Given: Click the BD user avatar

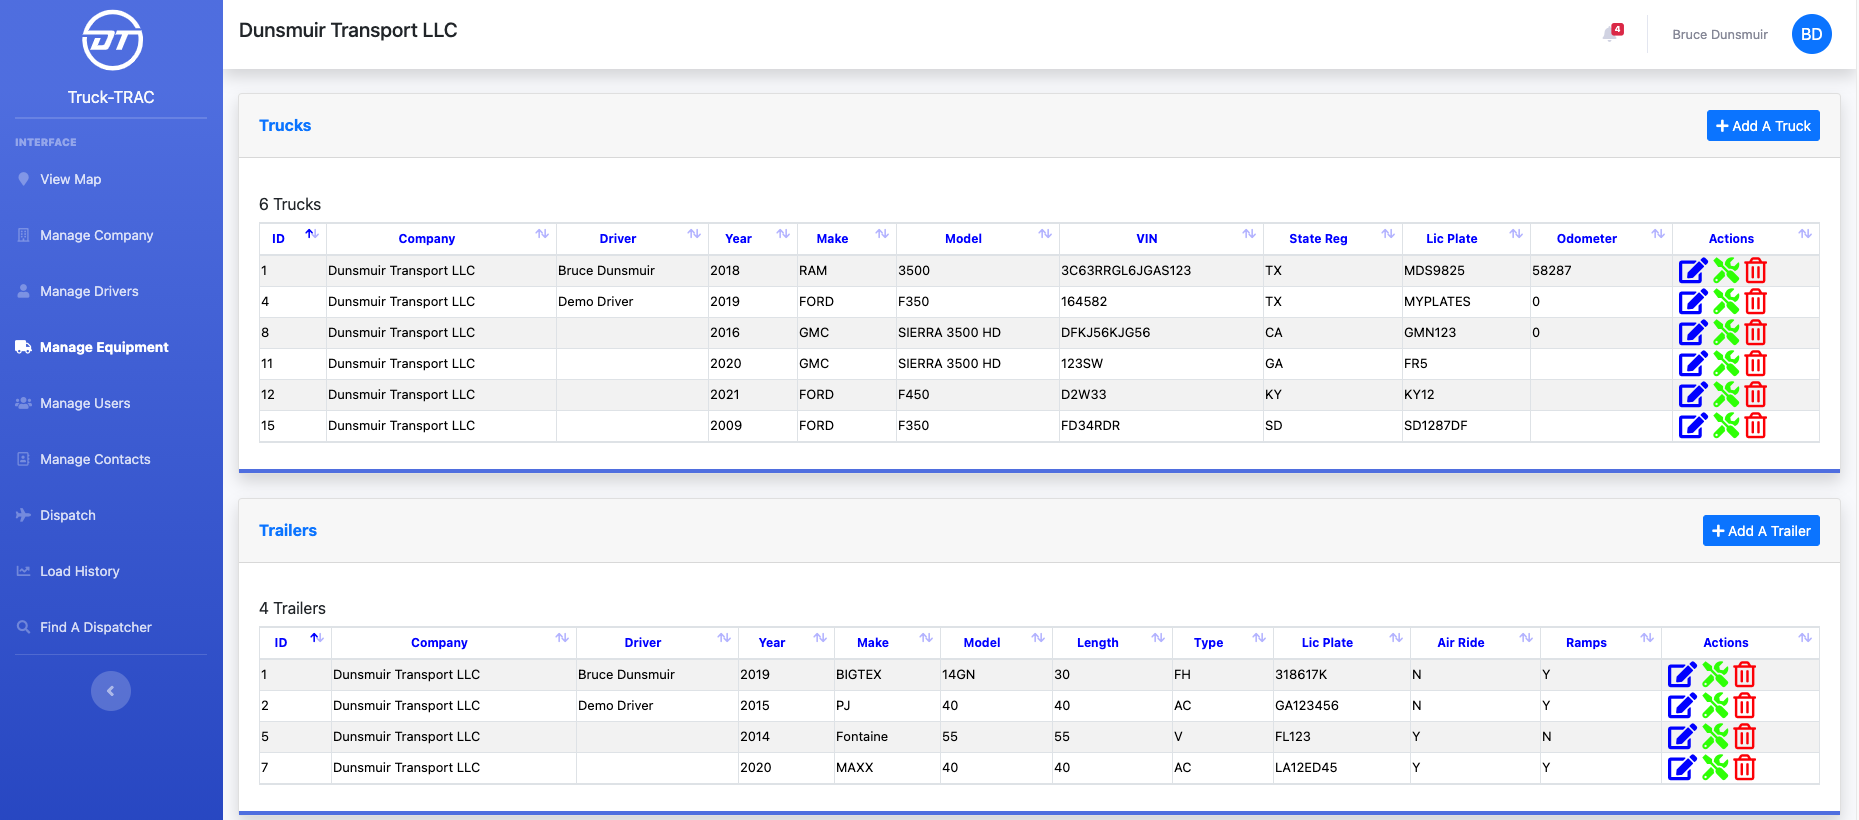Looking at the screenshot, I should tap(1811, 34).
